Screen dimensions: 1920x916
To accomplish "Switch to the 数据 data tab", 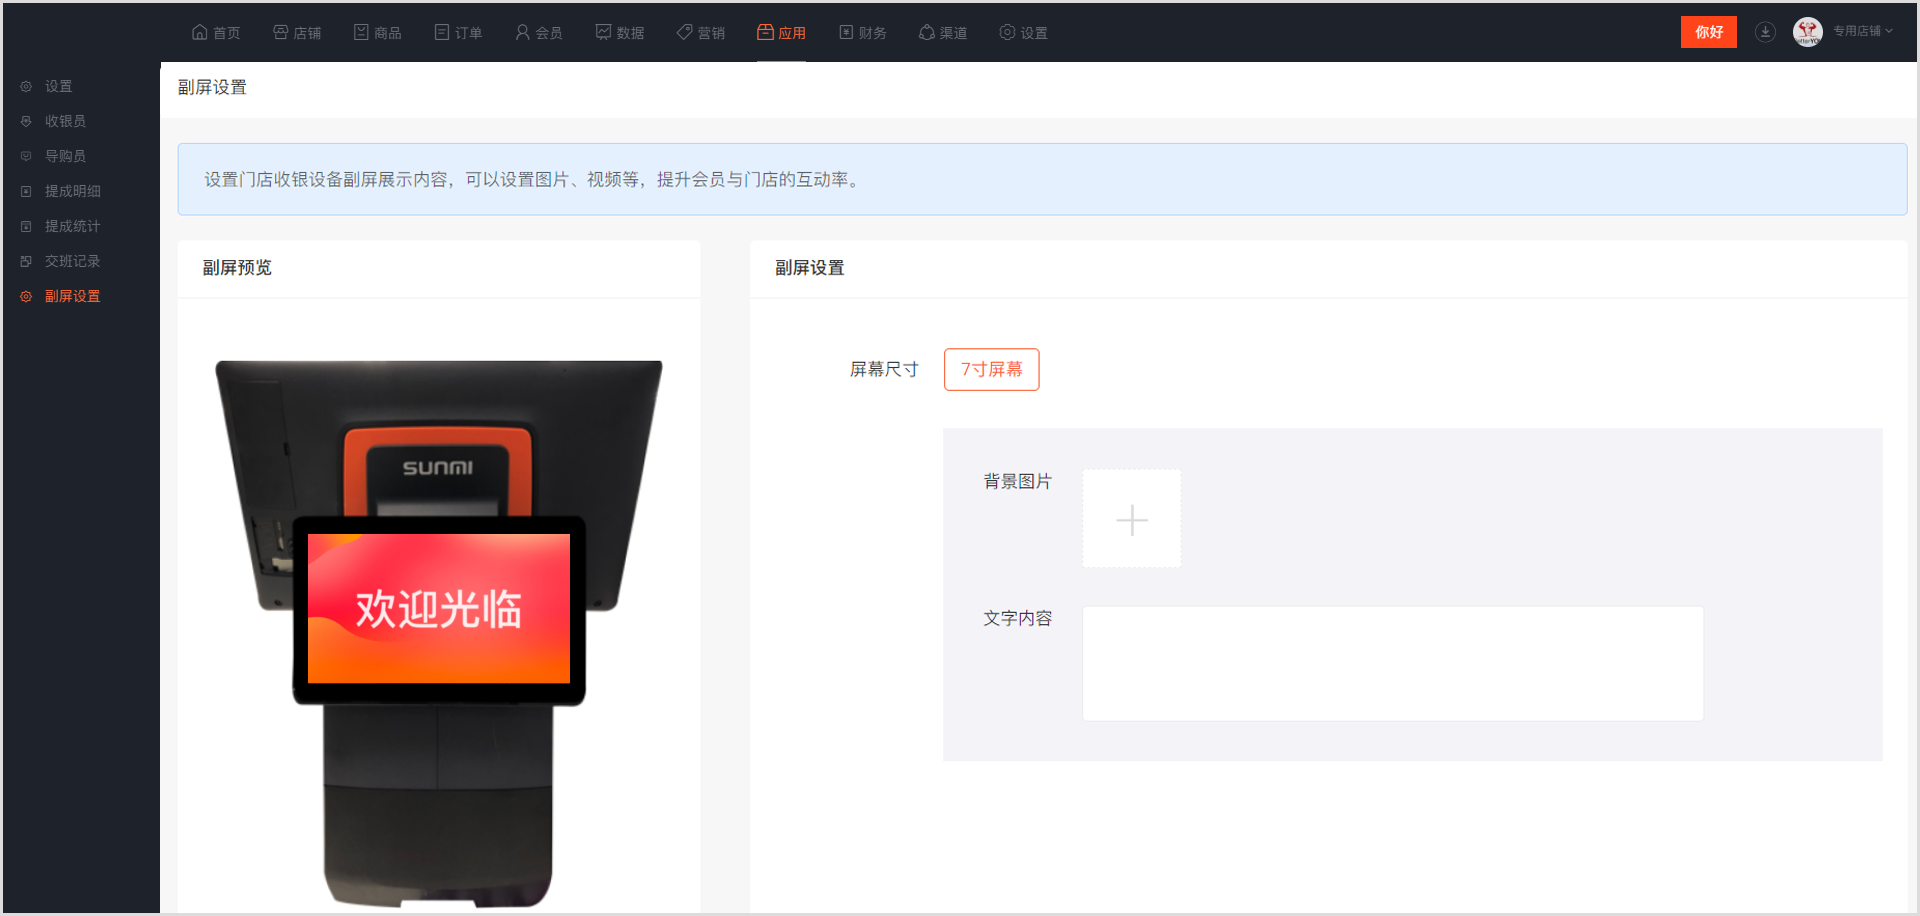I will point(620,32).
